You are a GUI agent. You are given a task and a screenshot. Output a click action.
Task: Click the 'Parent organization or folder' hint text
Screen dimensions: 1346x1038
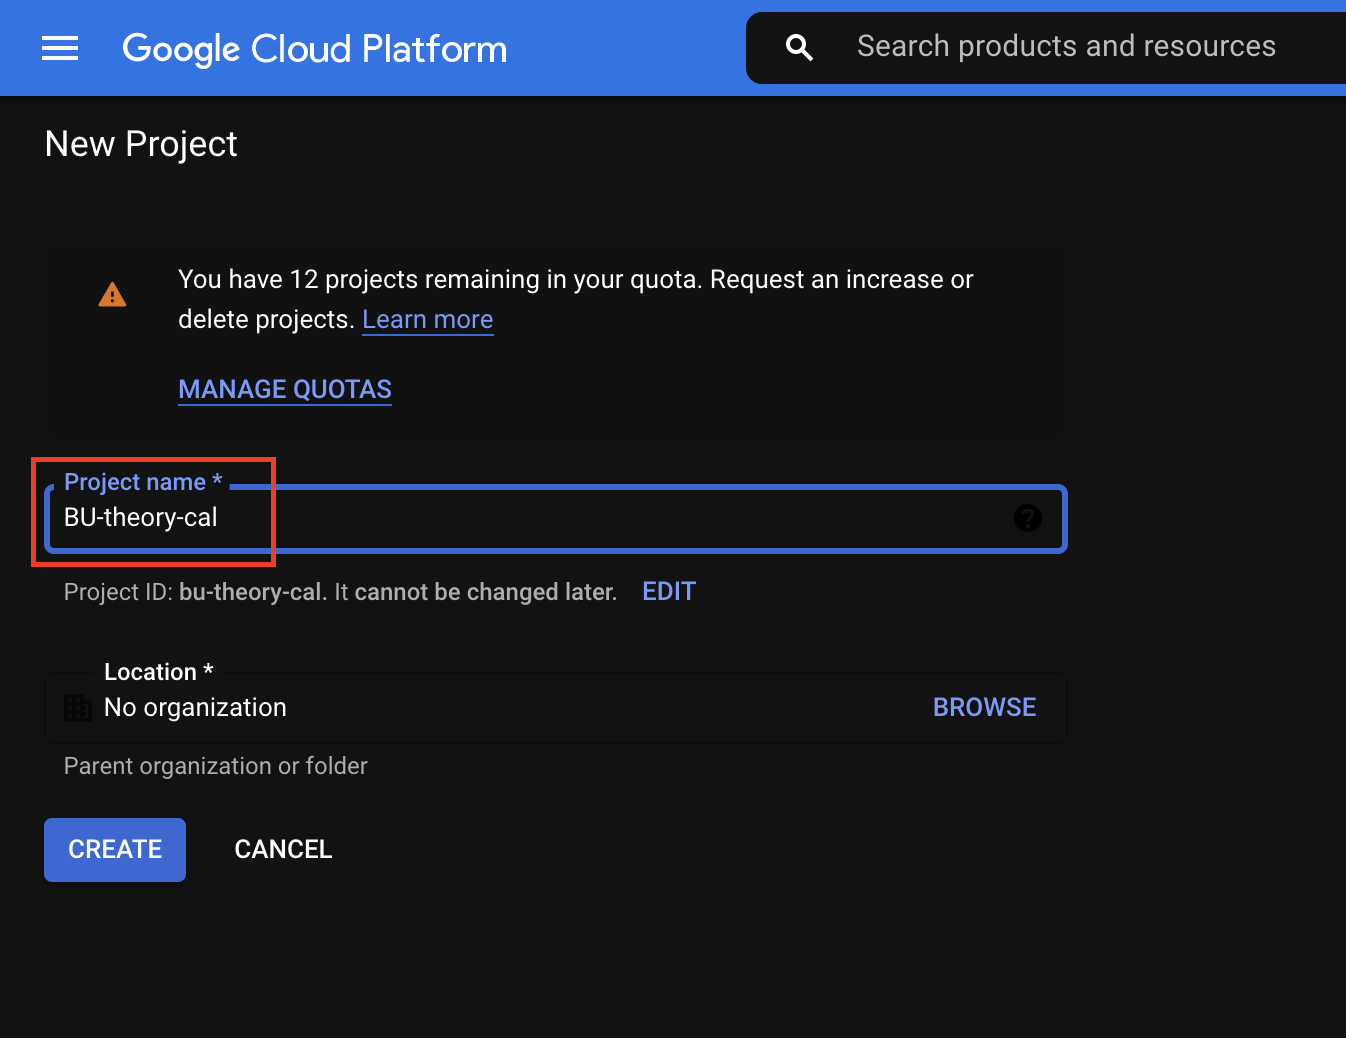tap(216, 766)
